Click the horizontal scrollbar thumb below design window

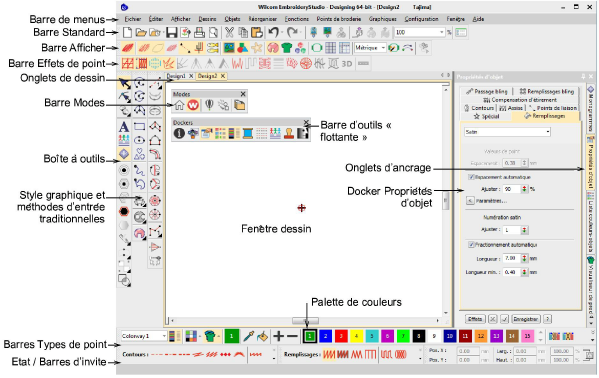coord(305,321)
